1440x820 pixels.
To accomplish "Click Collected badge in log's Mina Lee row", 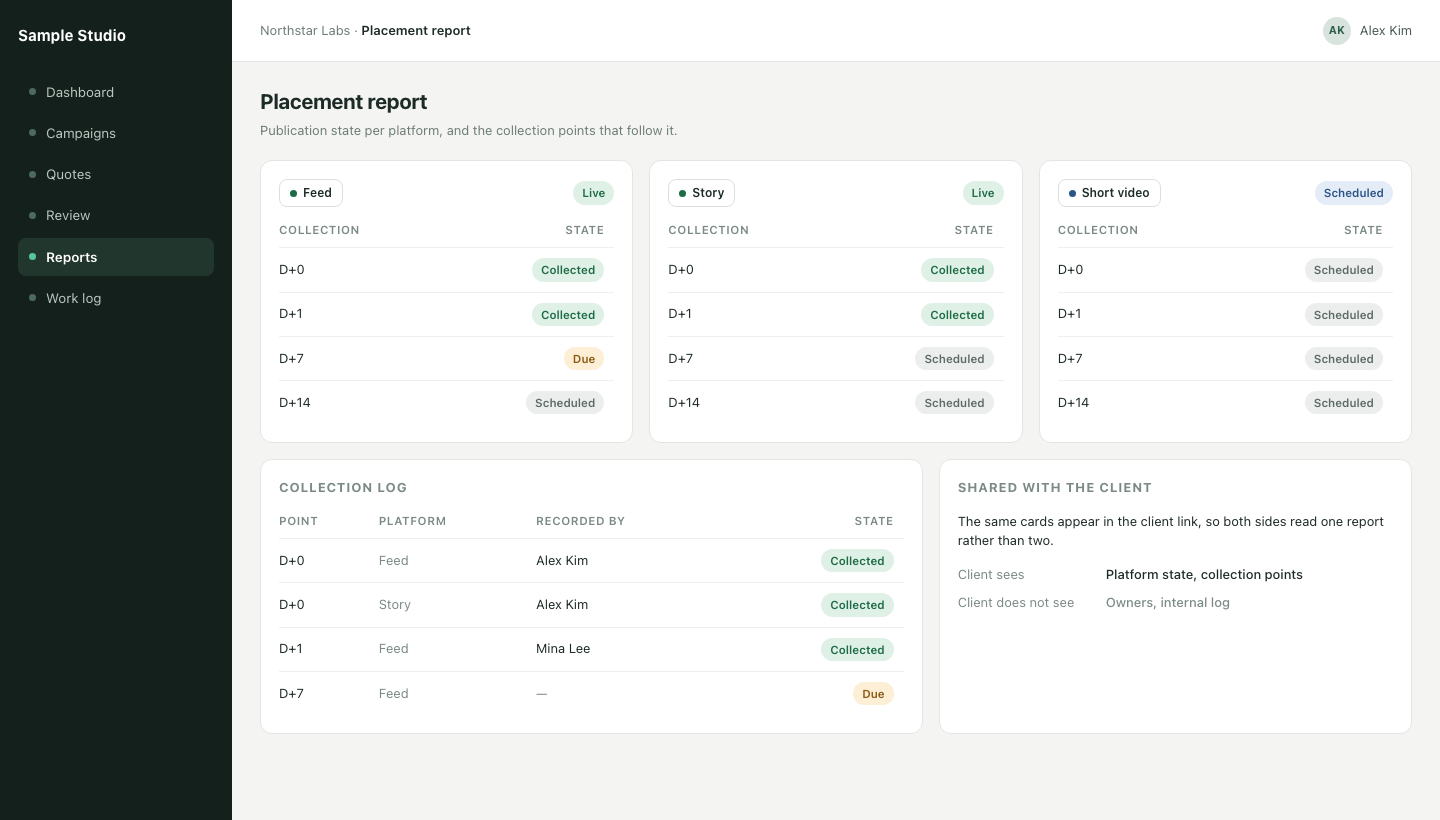I will (x=857, y=650).
